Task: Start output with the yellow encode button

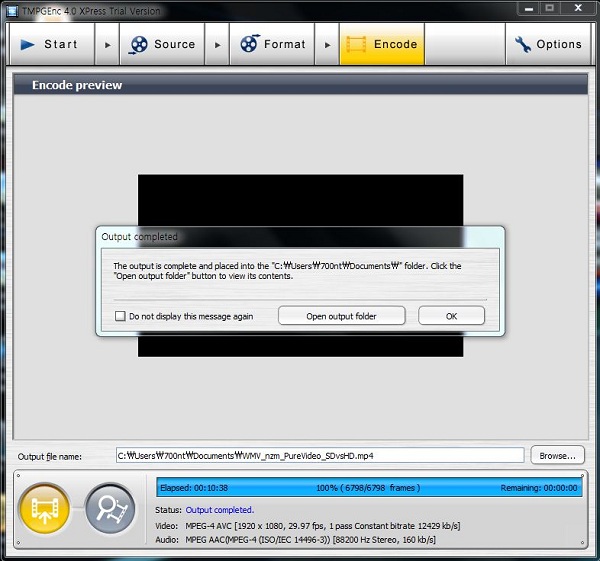Action: pyautogui.click(x=44, y=509)
